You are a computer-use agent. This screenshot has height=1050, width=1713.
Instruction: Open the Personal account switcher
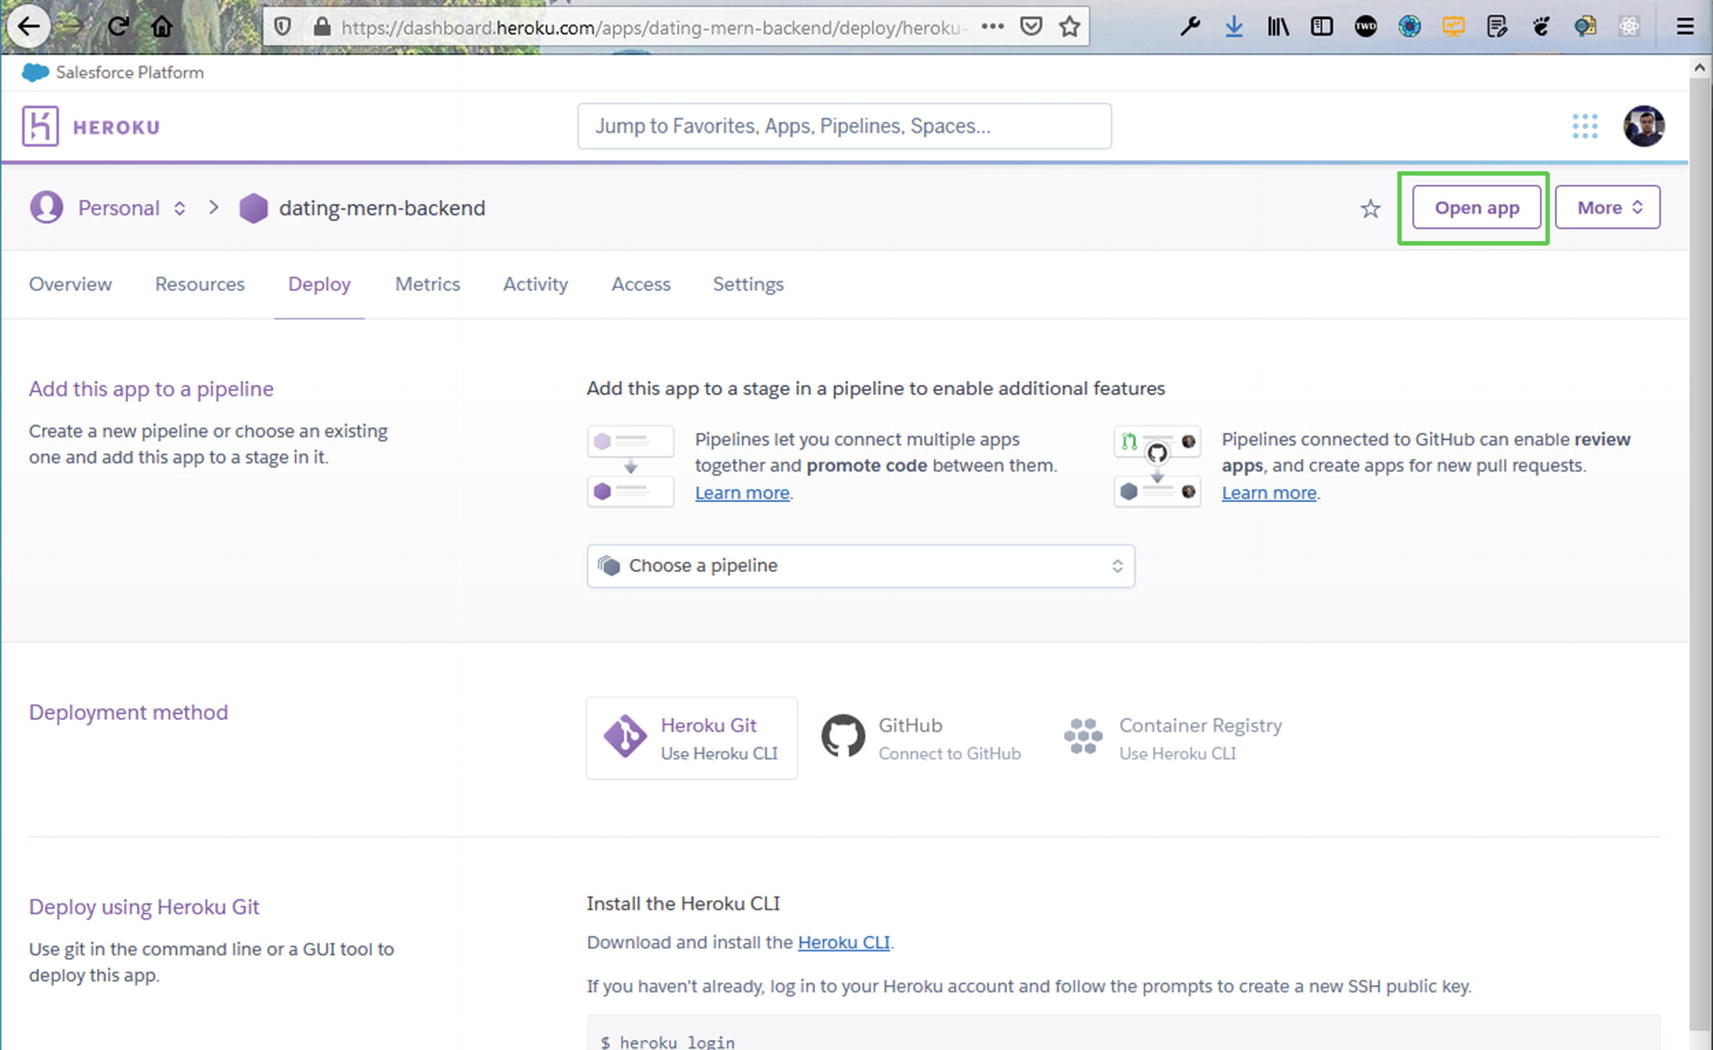click(x=131, y=208)
